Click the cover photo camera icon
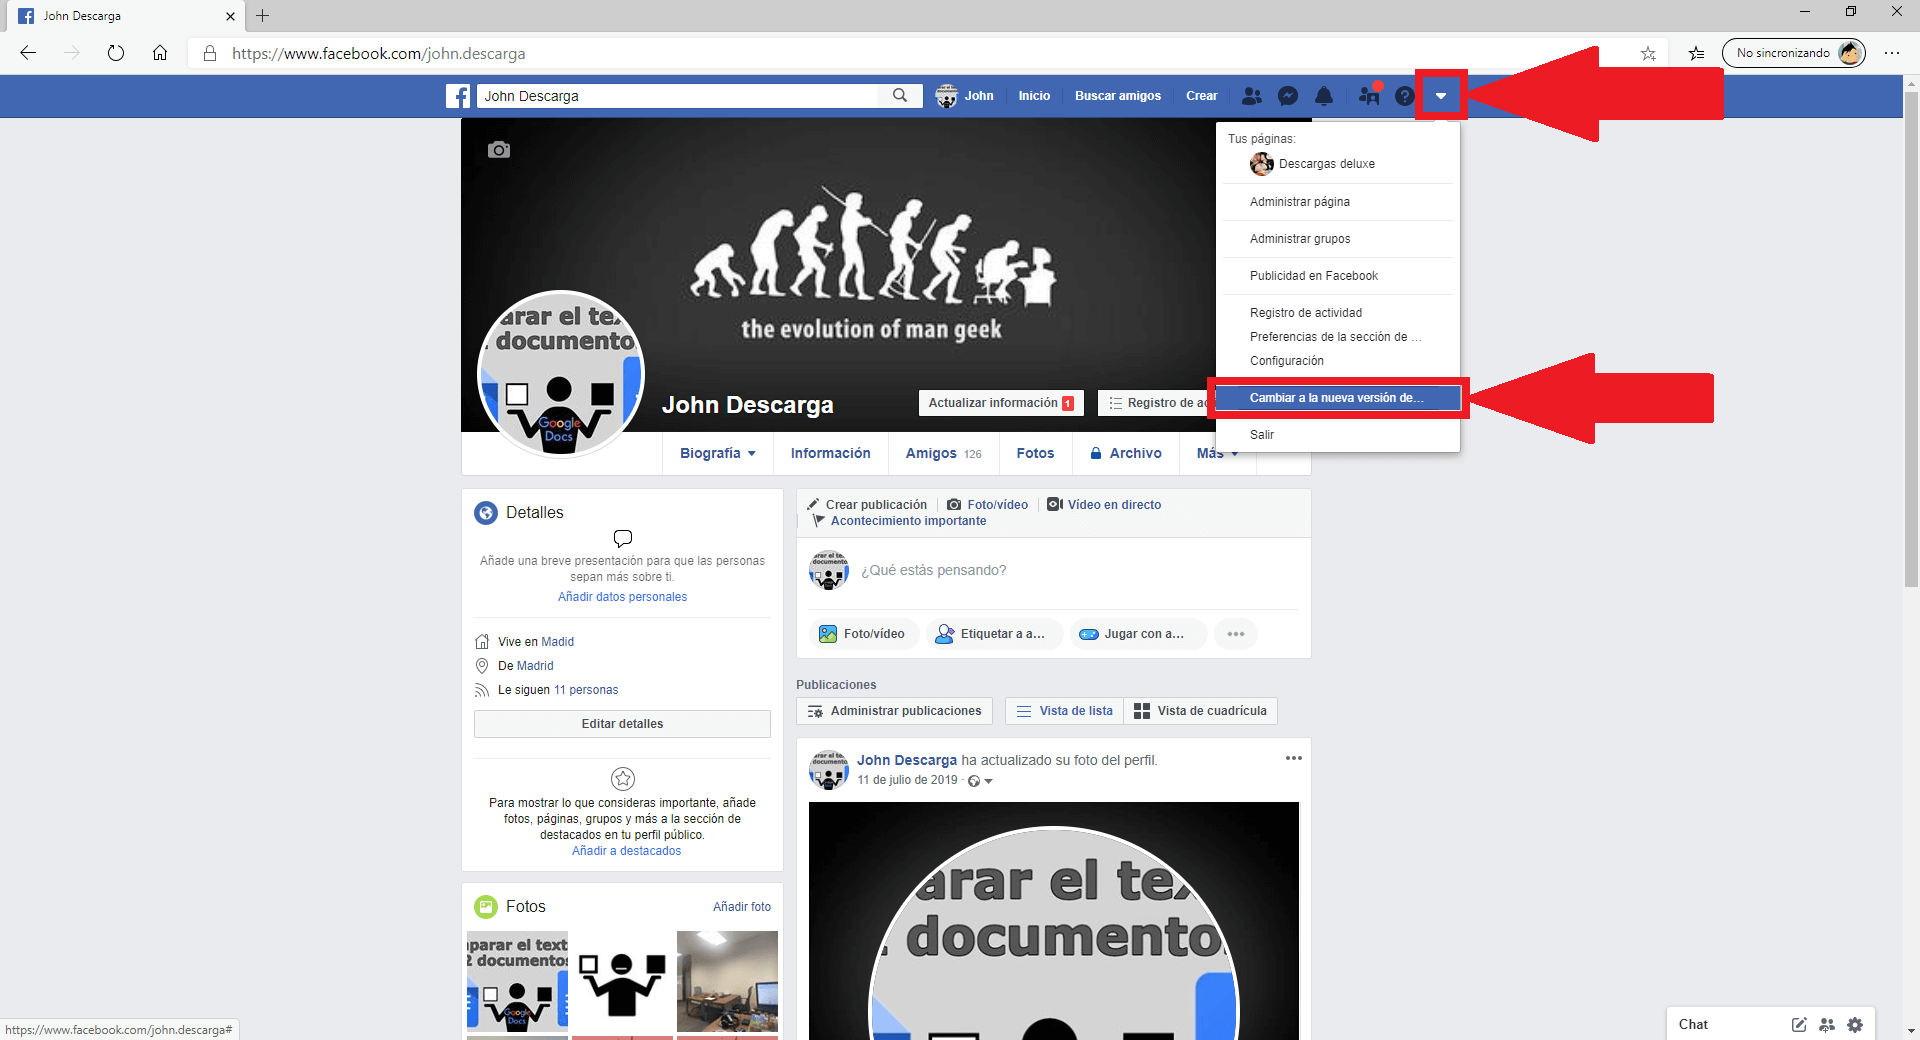 [499, 150]
